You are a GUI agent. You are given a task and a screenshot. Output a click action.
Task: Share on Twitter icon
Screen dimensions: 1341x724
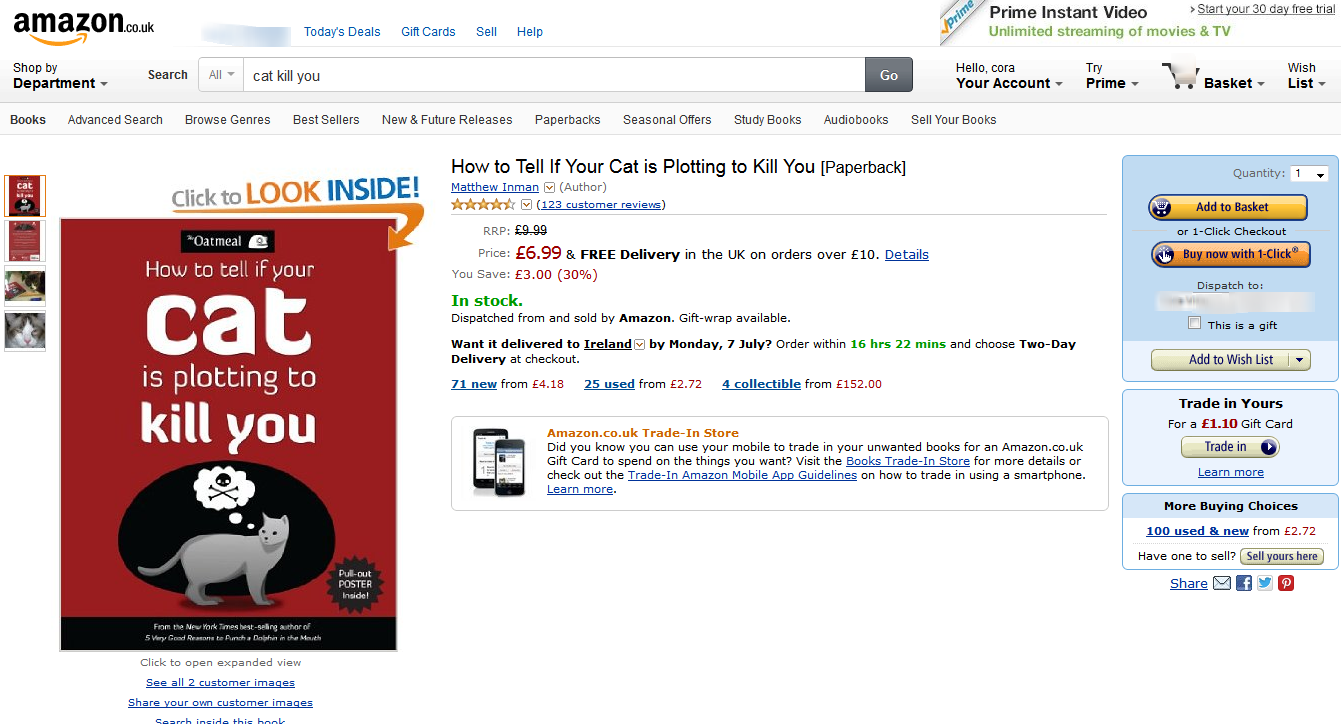pyautogui.click(x=1265, y=583)
